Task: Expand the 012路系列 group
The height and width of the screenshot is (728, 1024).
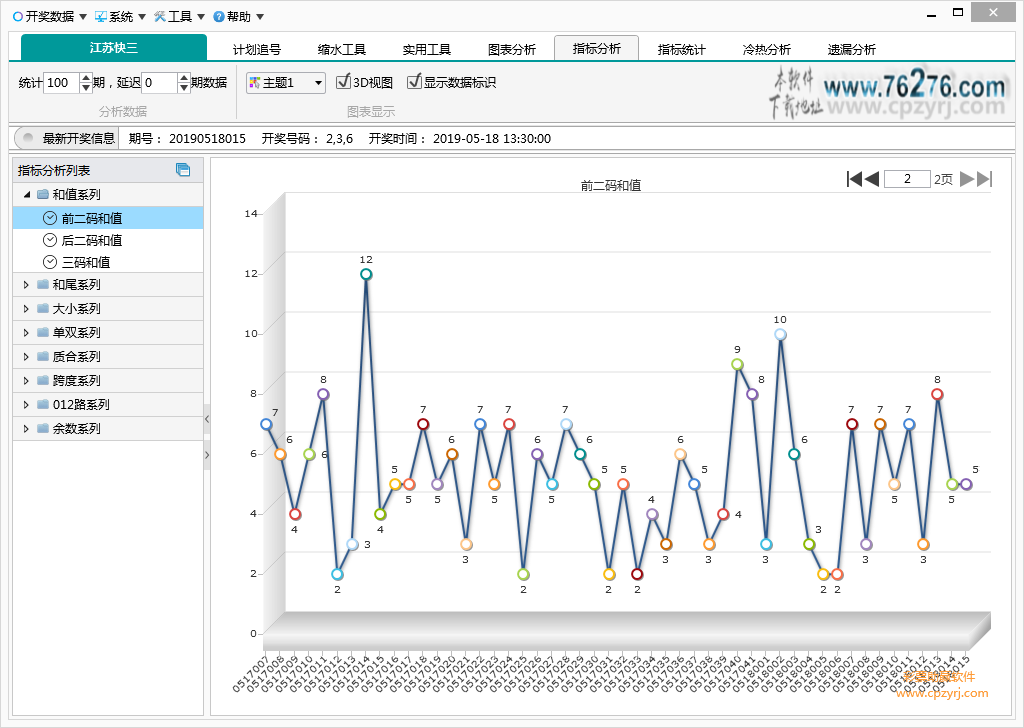Action: click(x=26, y=405)
